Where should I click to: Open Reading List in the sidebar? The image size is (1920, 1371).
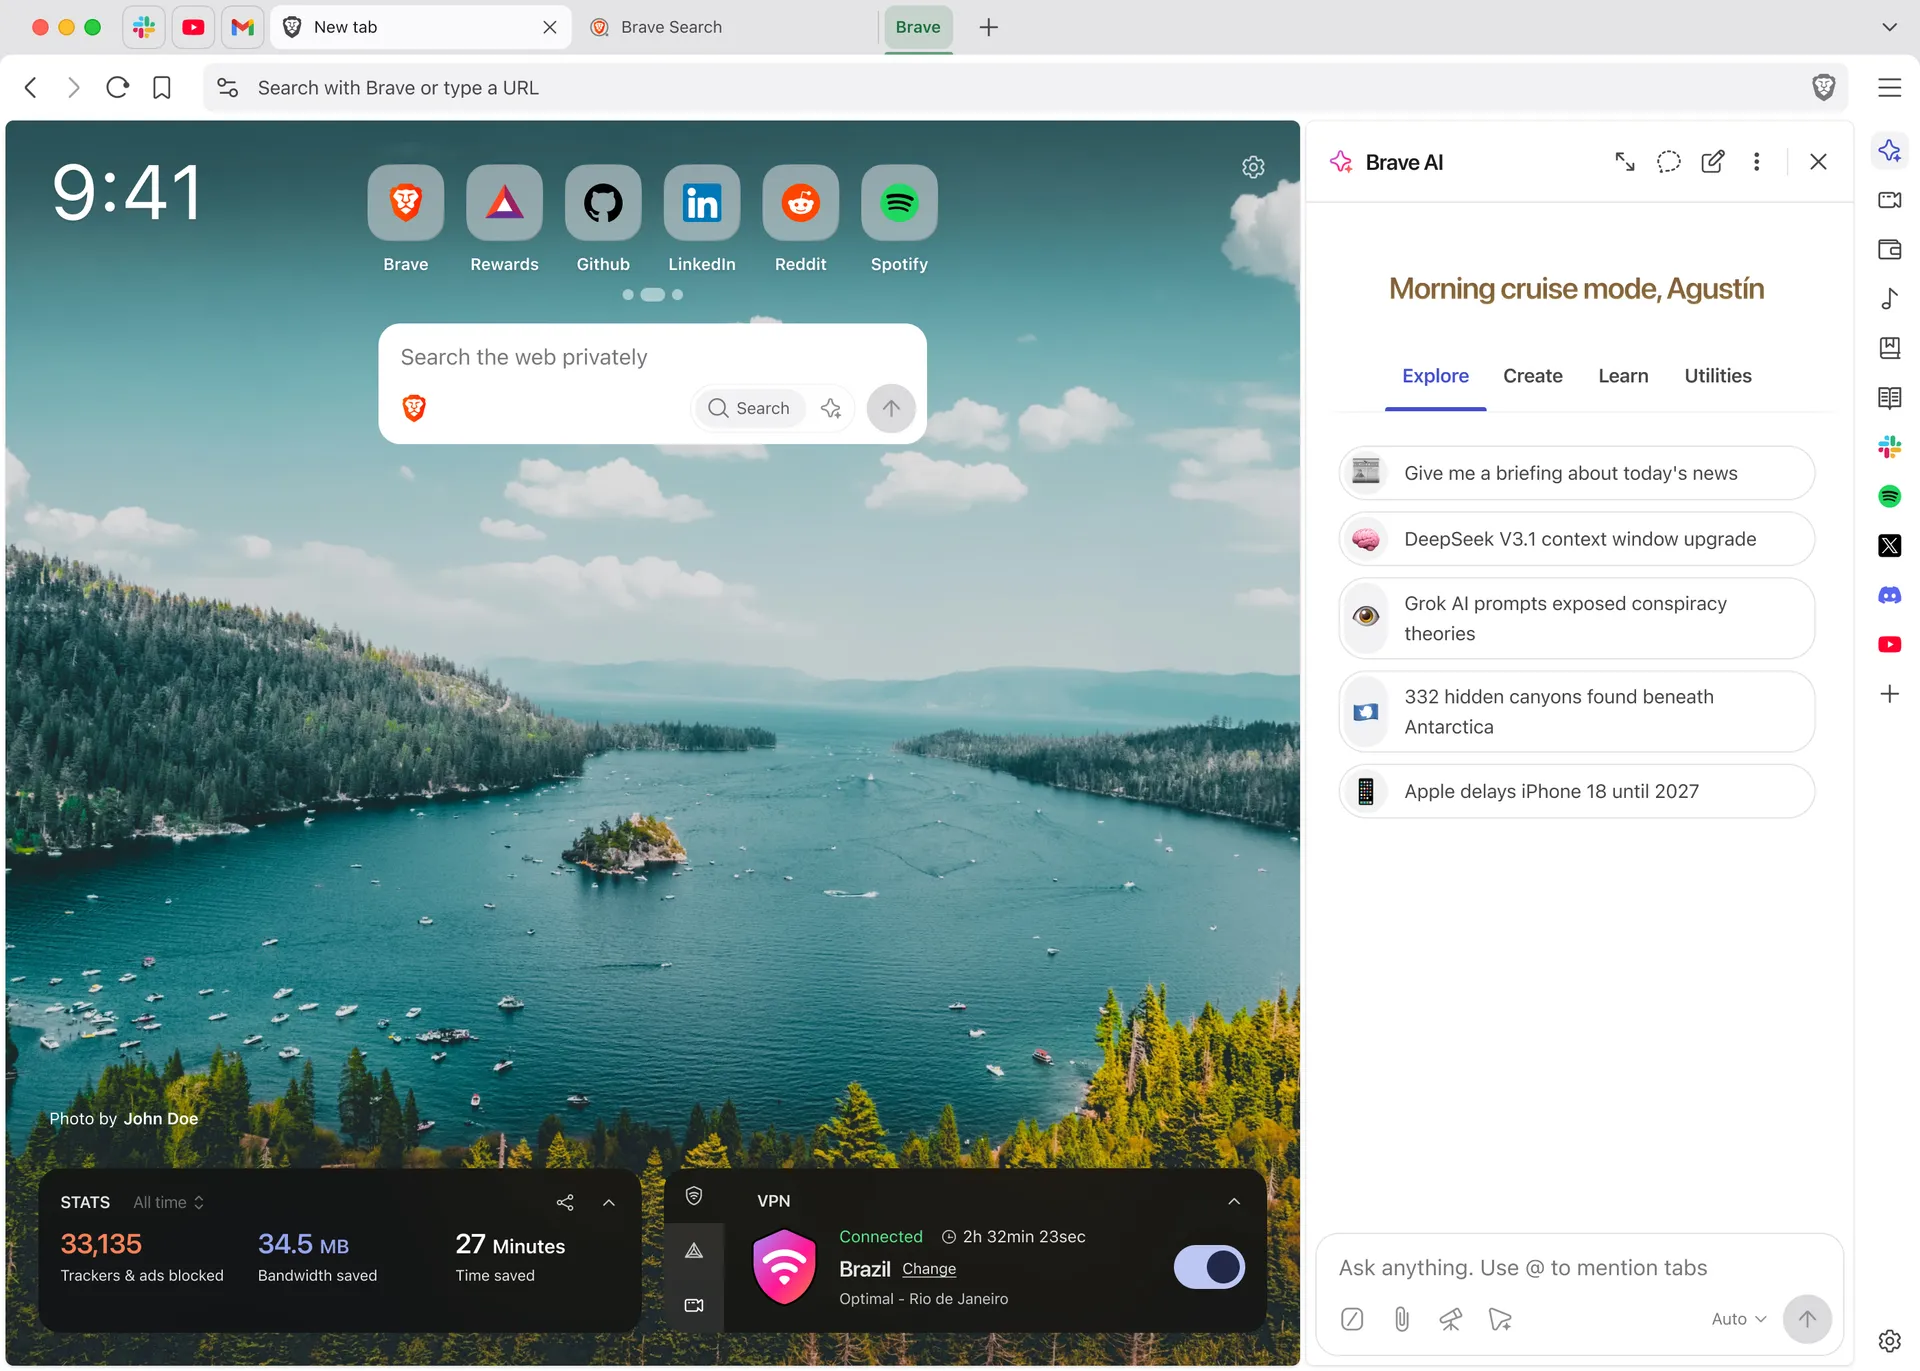click(x=1889, y=398)
